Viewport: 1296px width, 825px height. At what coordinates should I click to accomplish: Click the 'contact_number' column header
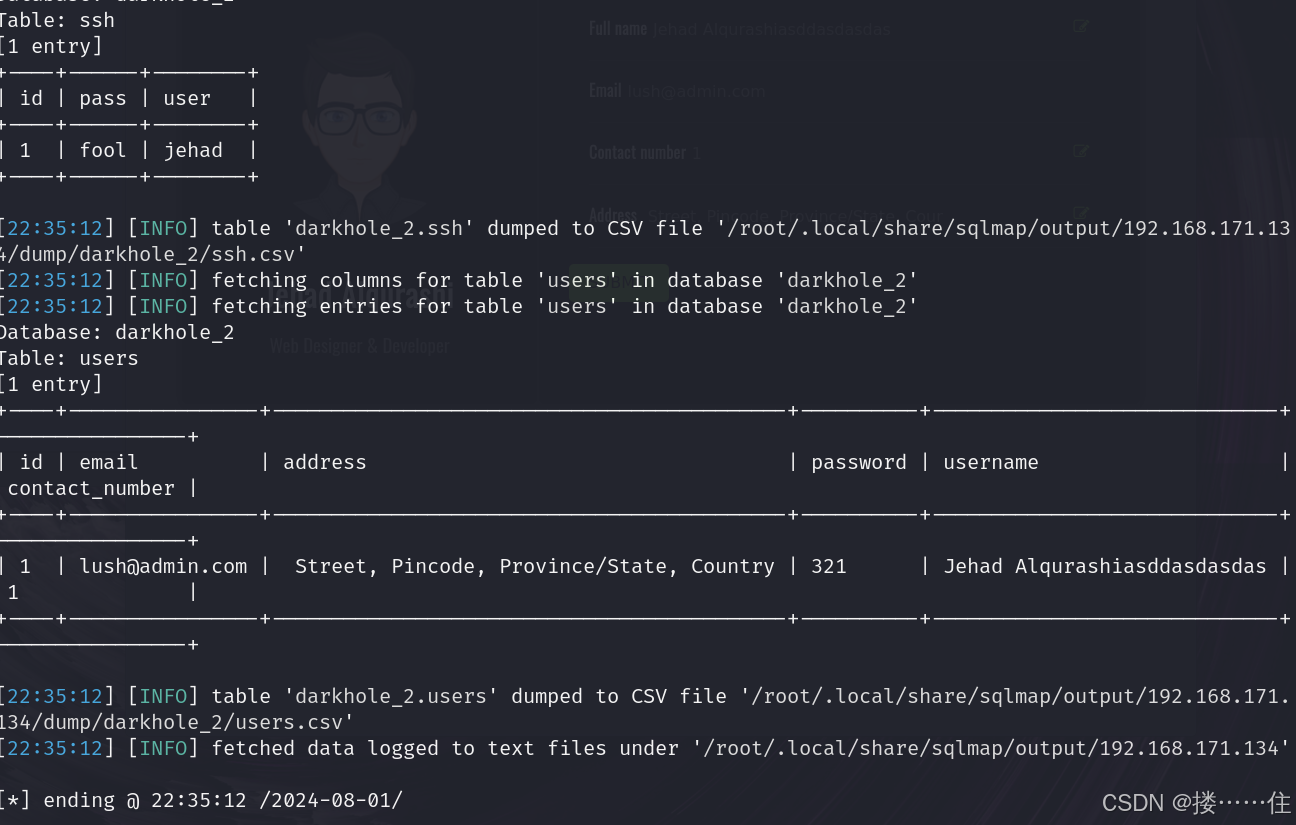(91, 488)
